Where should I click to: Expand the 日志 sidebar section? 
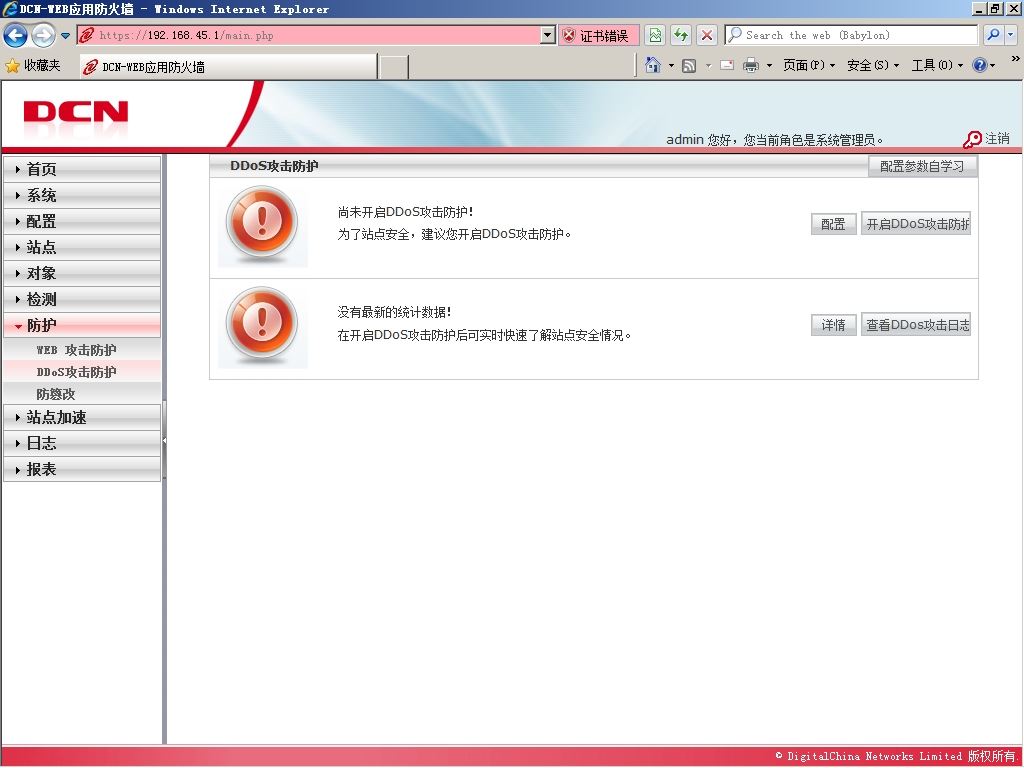pos(82,443)
